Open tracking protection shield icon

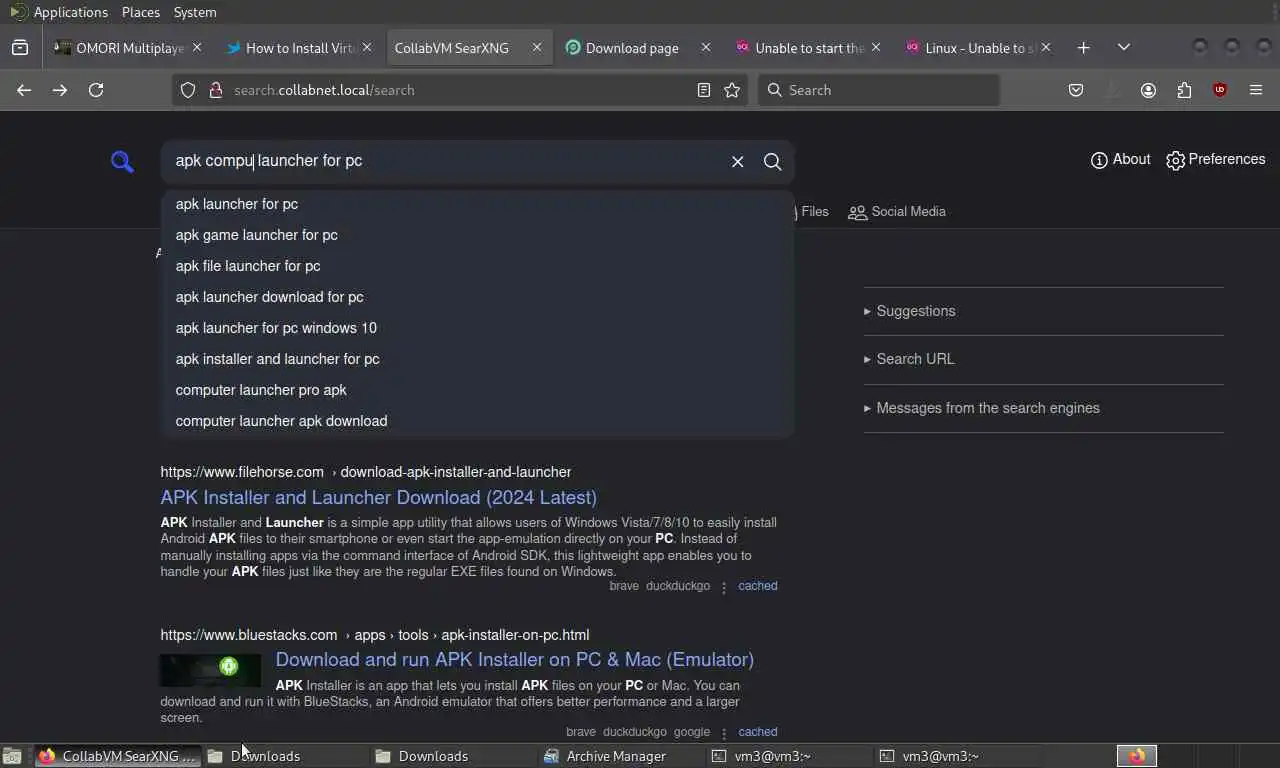pyautogui.click(x=188, y=90)
